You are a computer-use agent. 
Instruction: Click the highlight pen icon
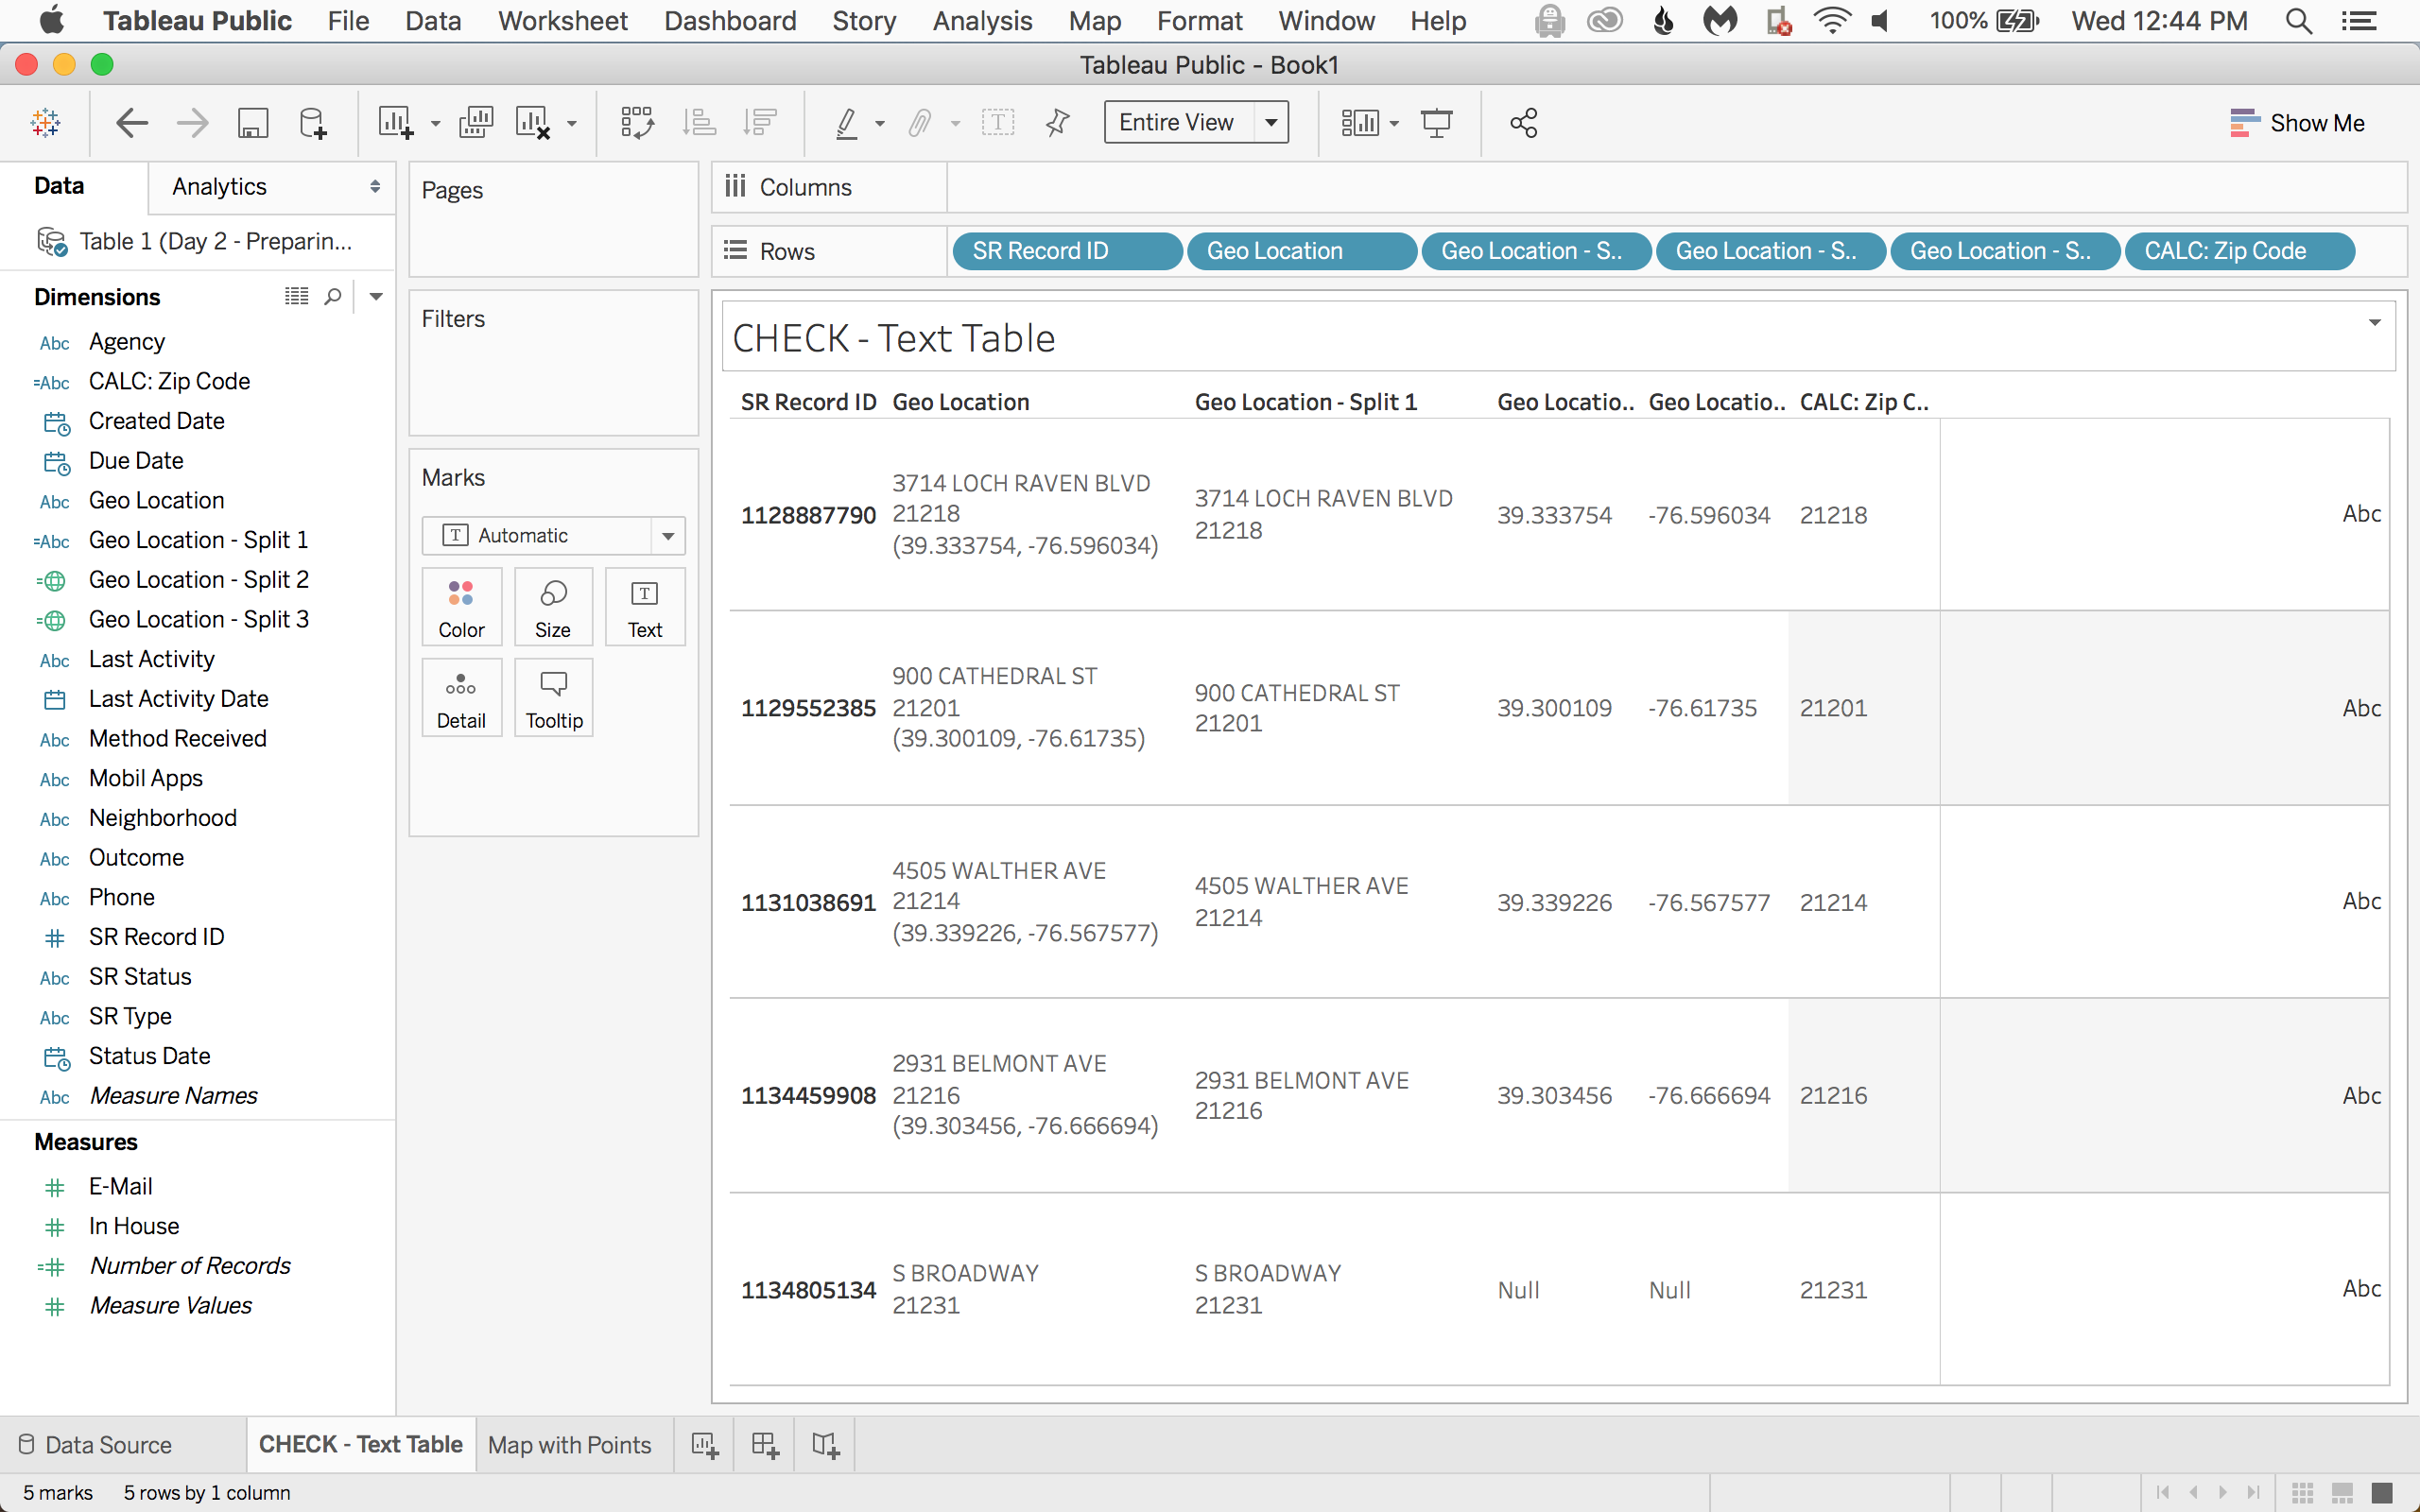click(x=847, y=123)
